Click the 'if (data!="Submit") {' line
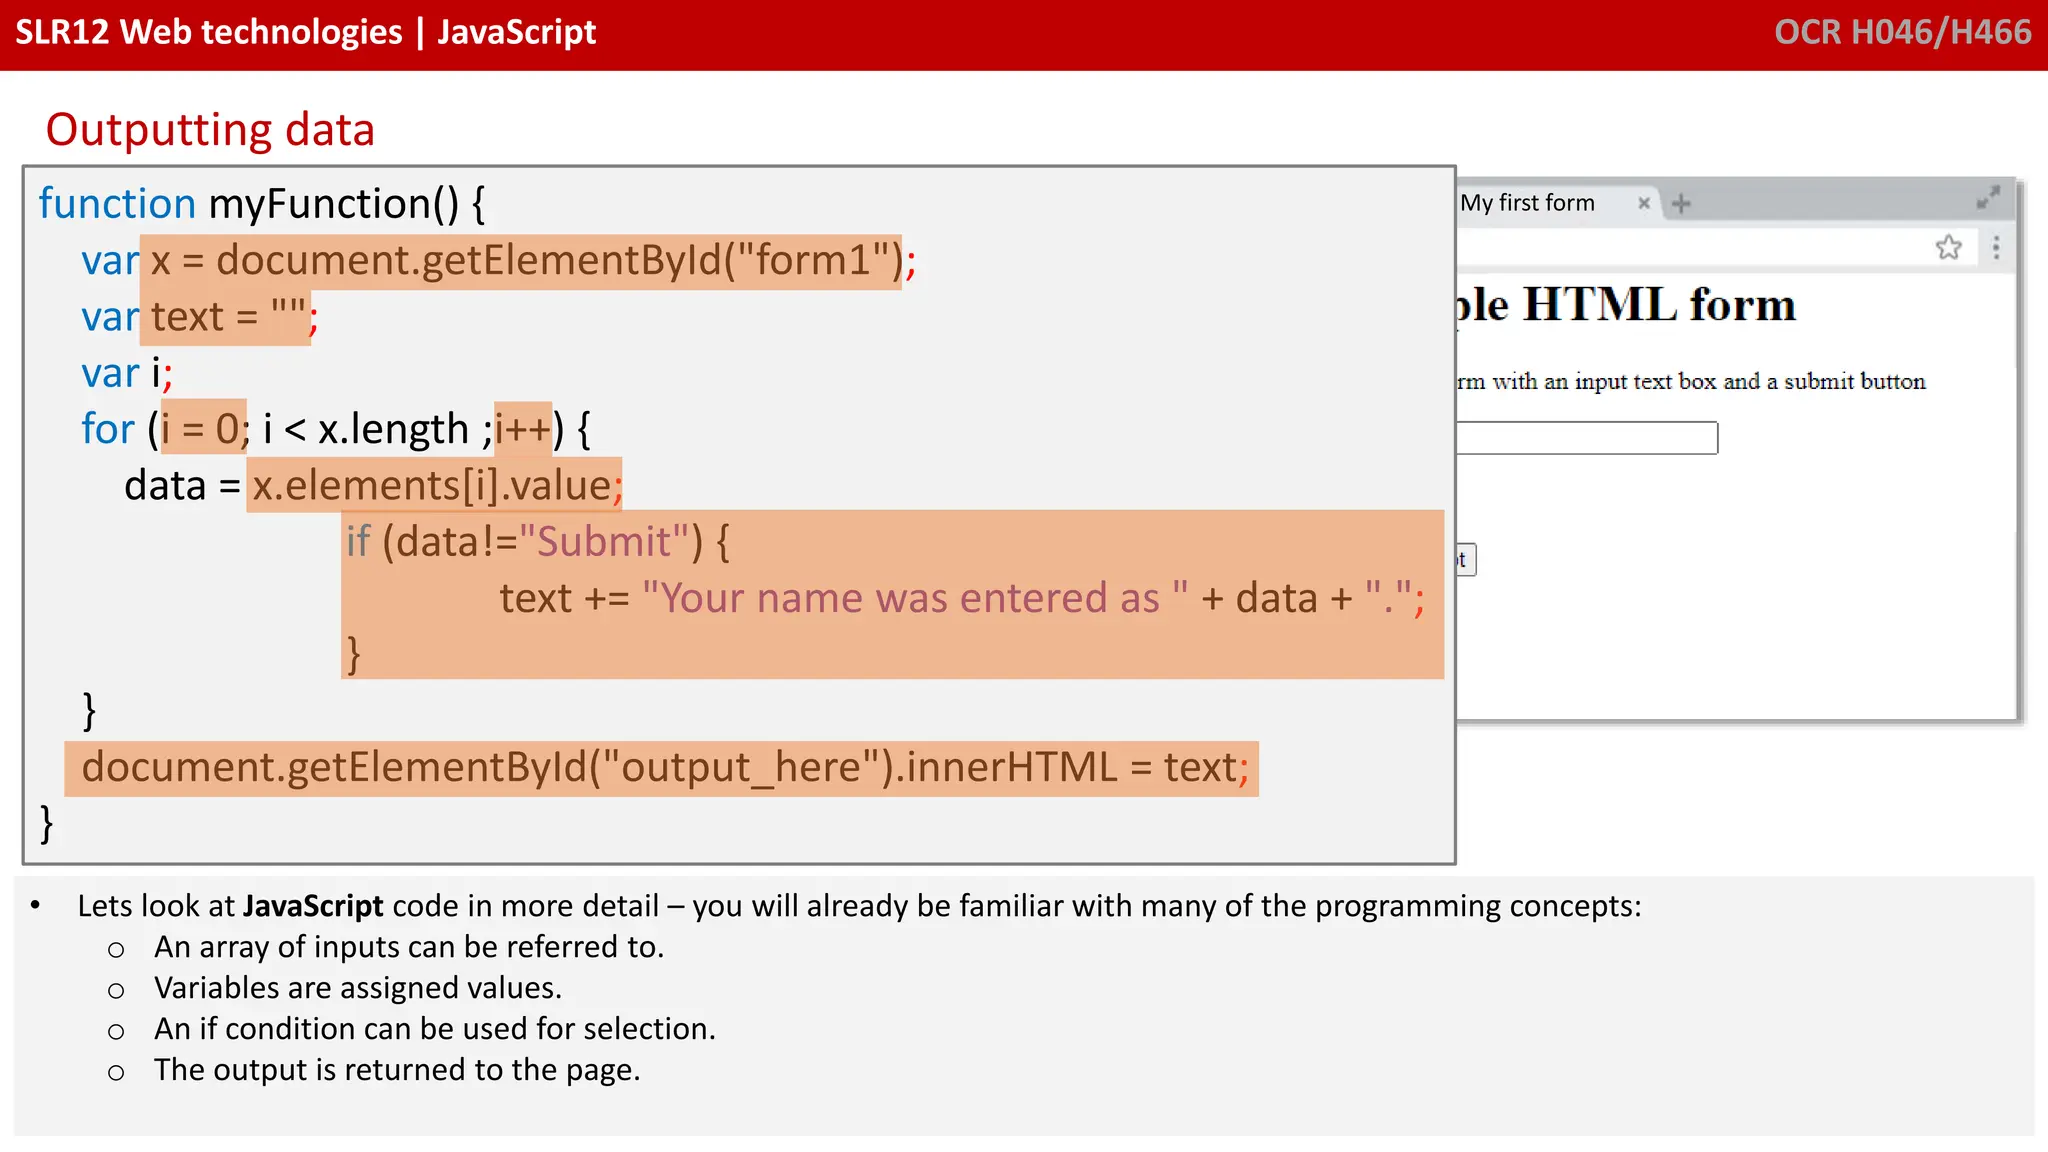2048x1152 pixels. 538,542
